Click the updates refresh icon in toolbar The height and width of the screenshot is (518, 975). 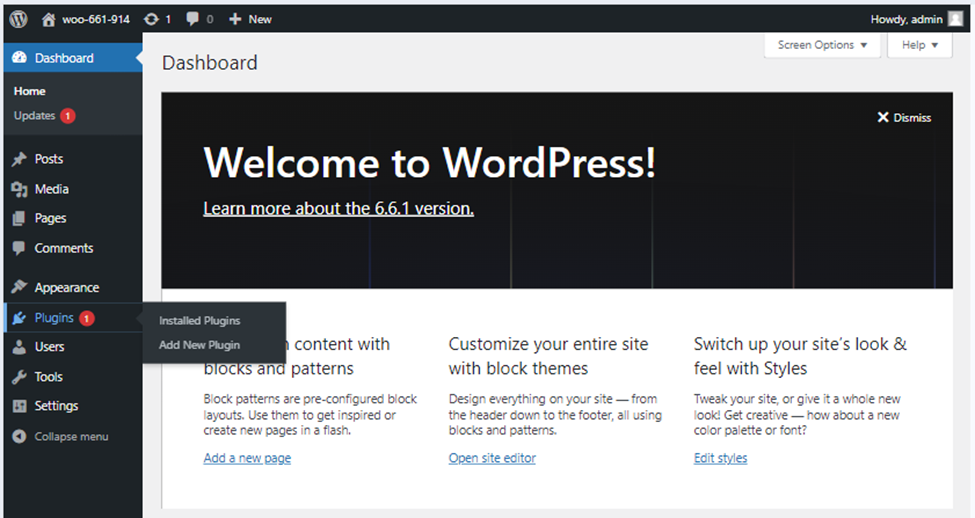point(151,19)
